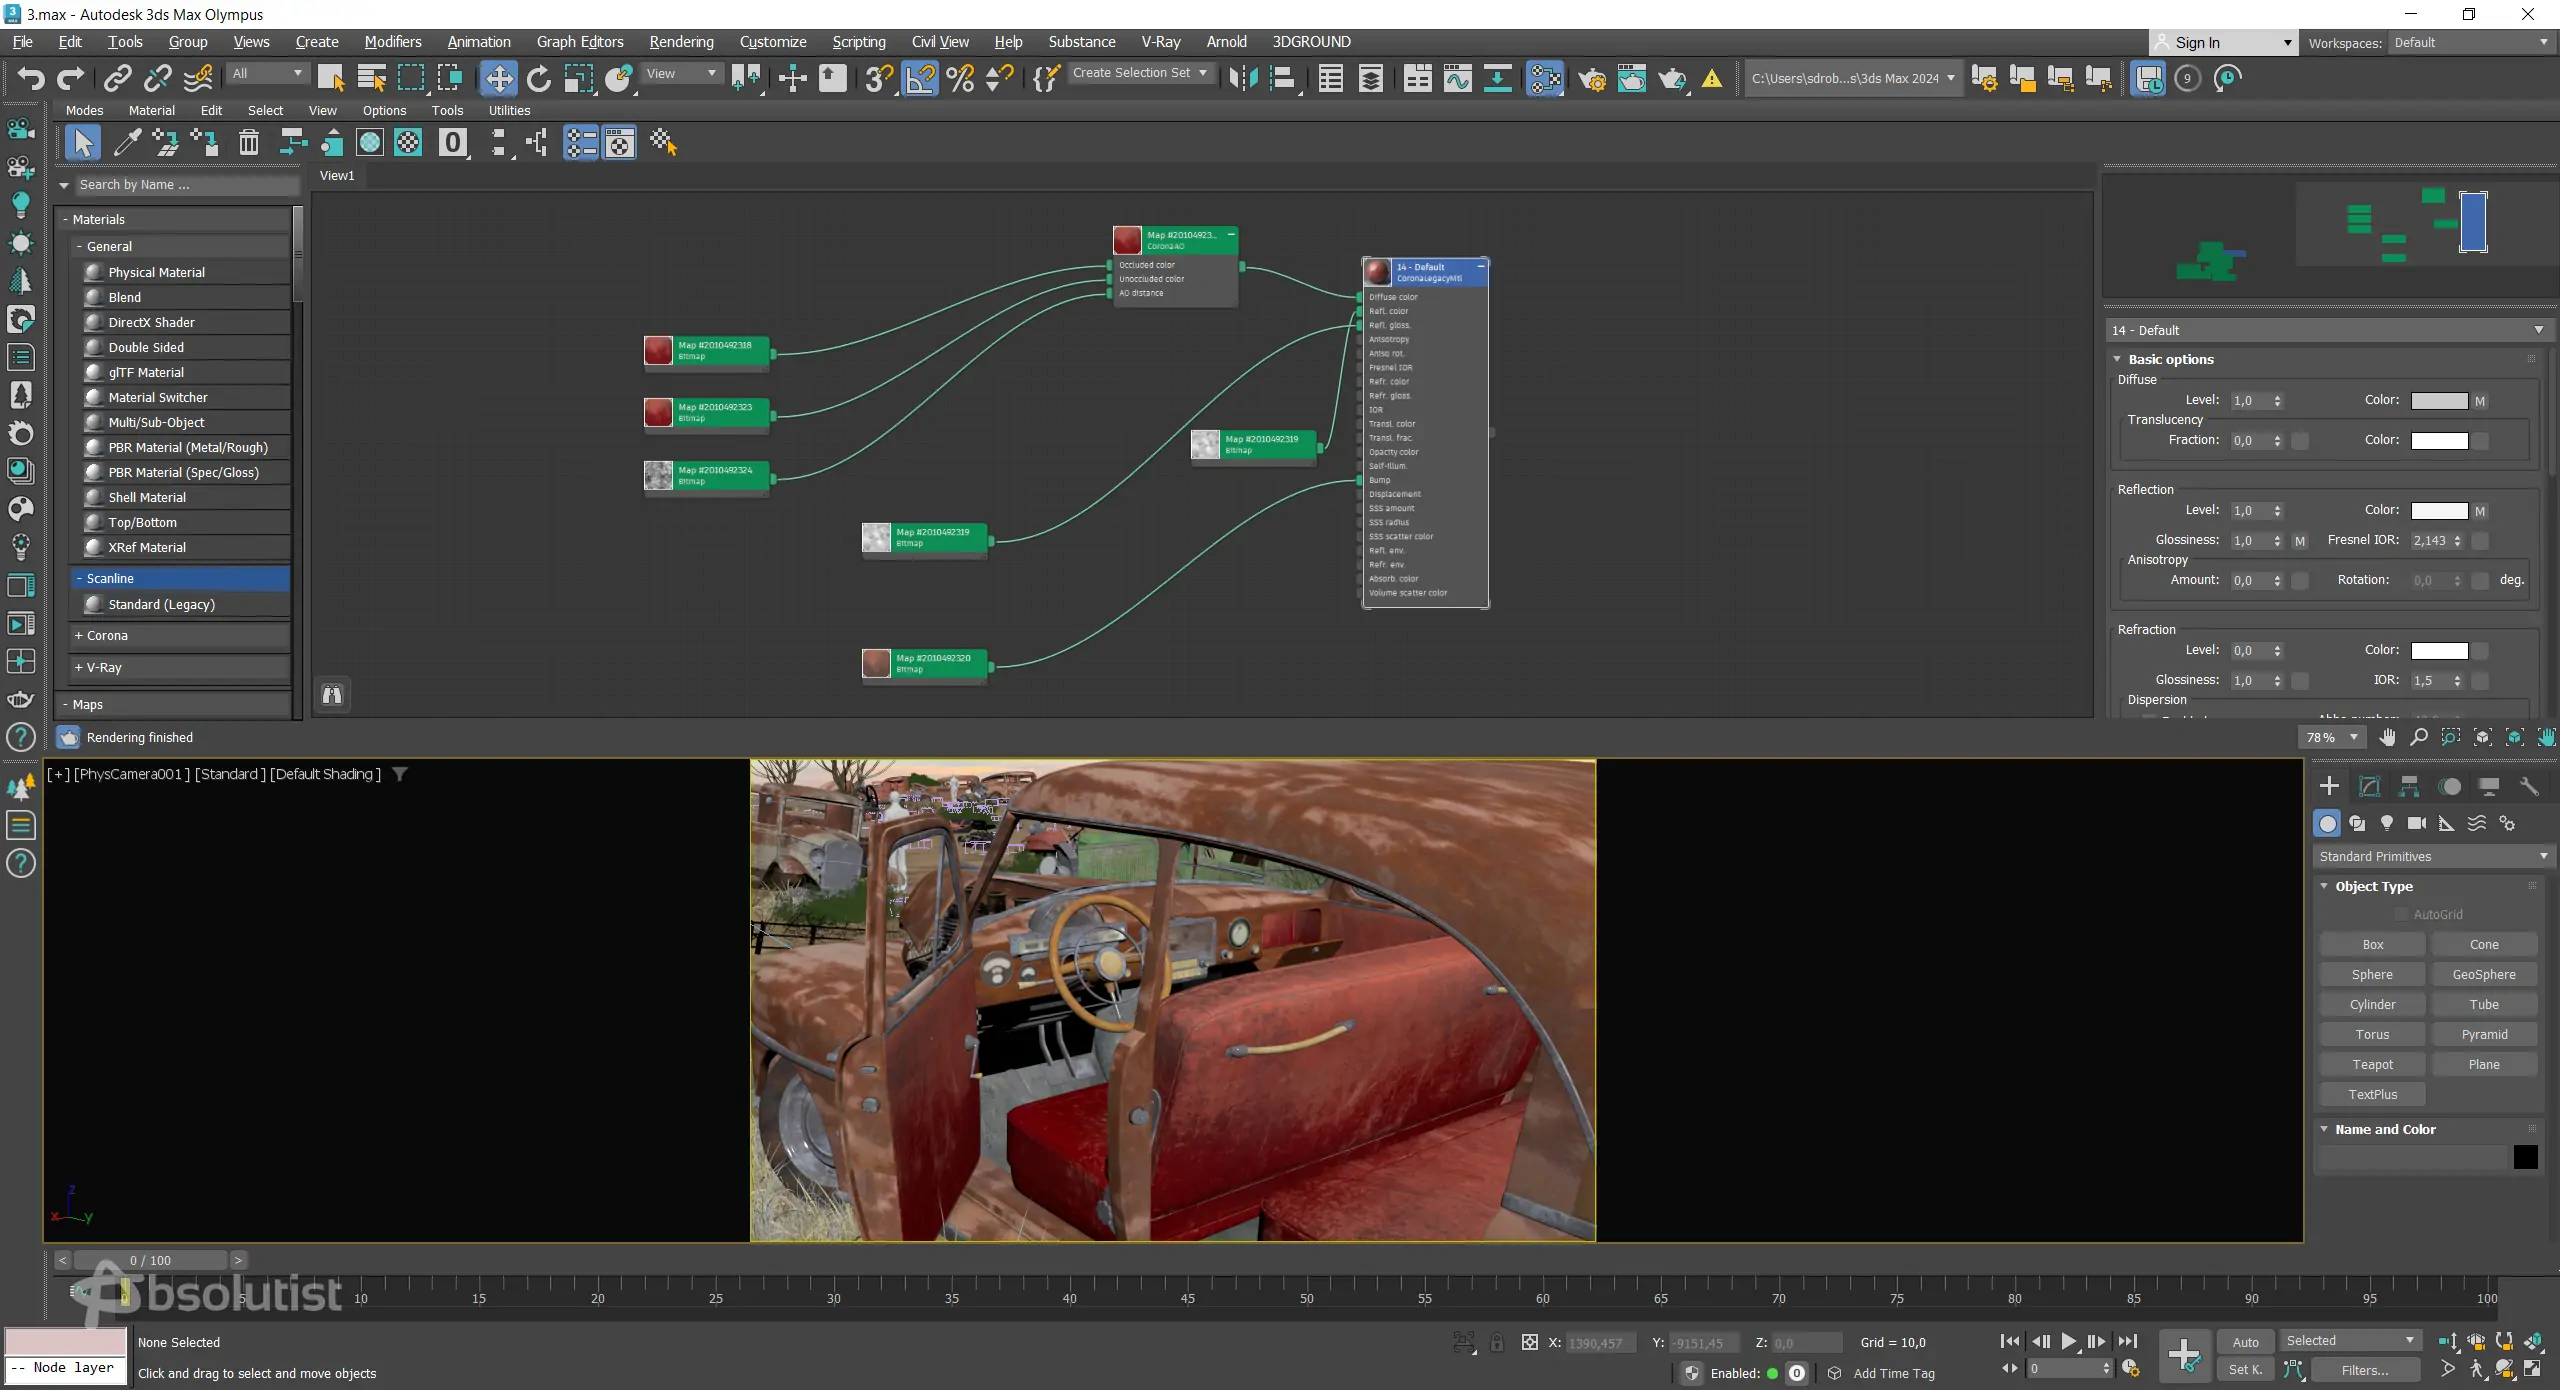Switch to the View1 tab

337,175
